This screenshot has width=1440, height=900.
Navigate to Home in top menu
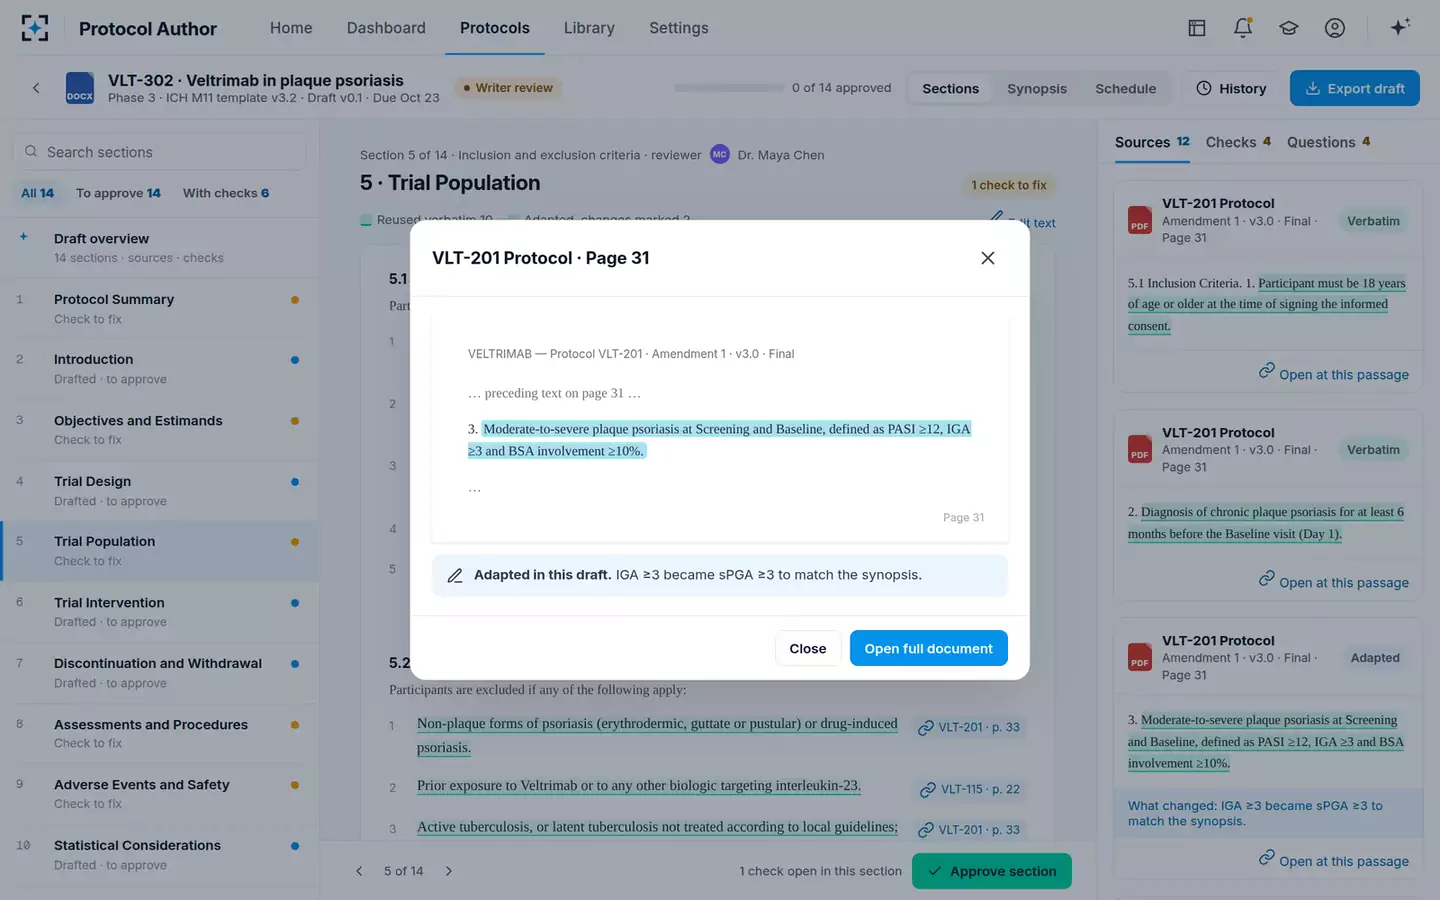coord(291,28)
